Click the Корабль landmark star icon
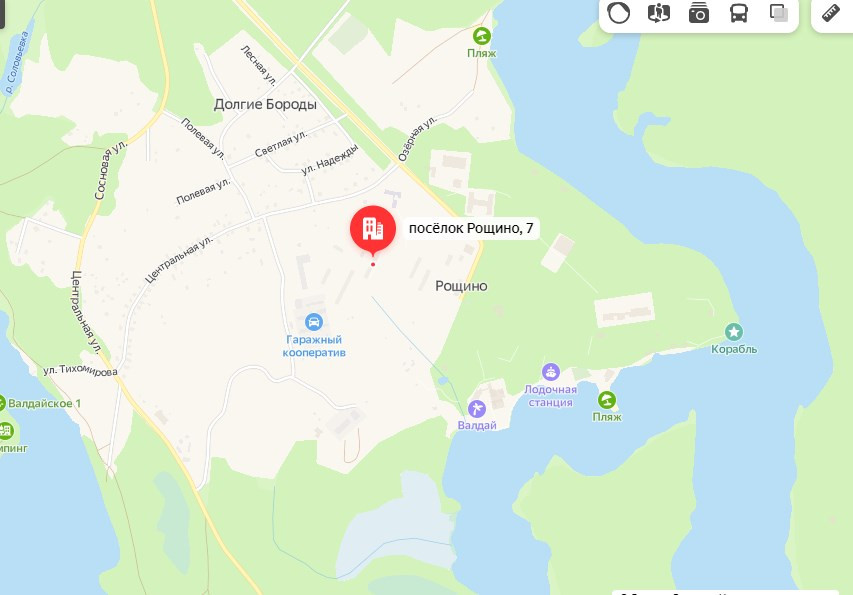 click(x=733, y=331)
